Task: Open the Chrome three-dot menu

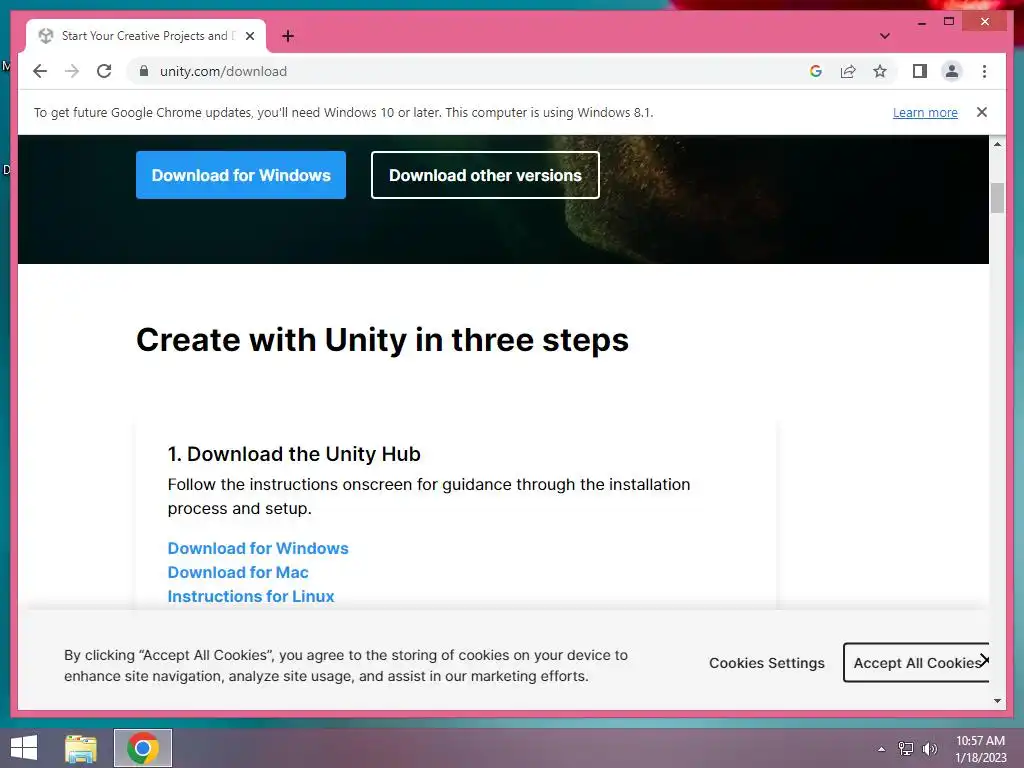Action: pos(984,71)
